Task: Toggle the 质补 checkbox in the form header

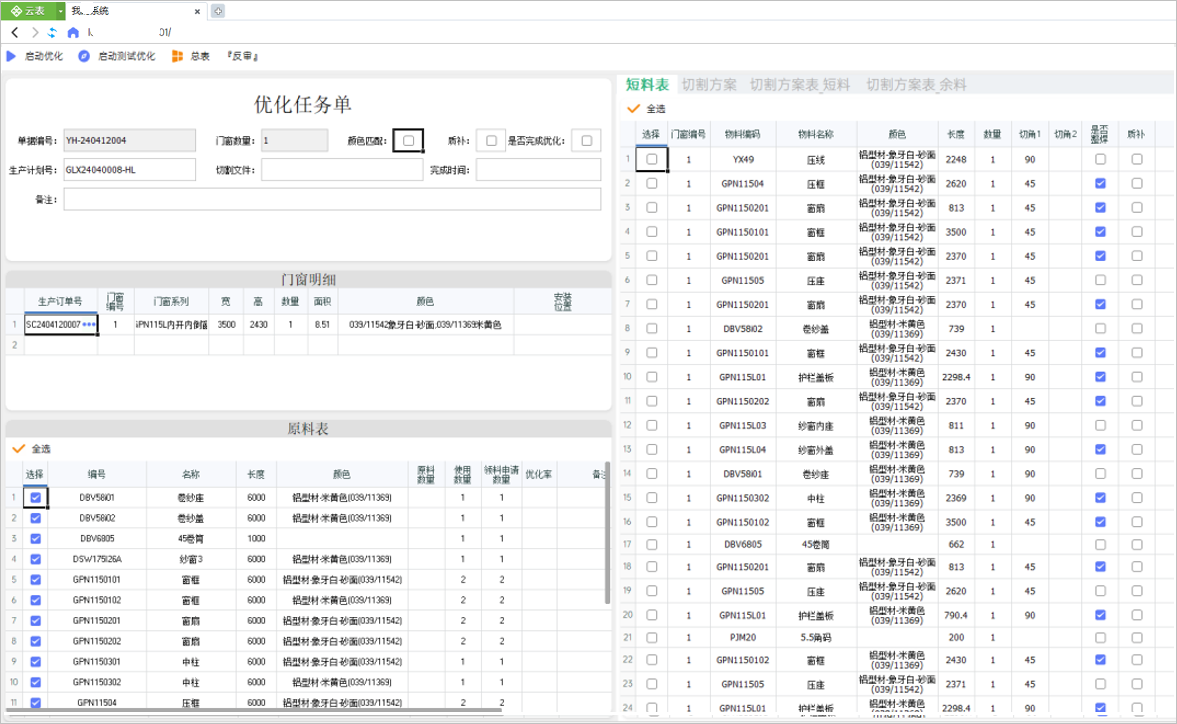Action: 491,140
